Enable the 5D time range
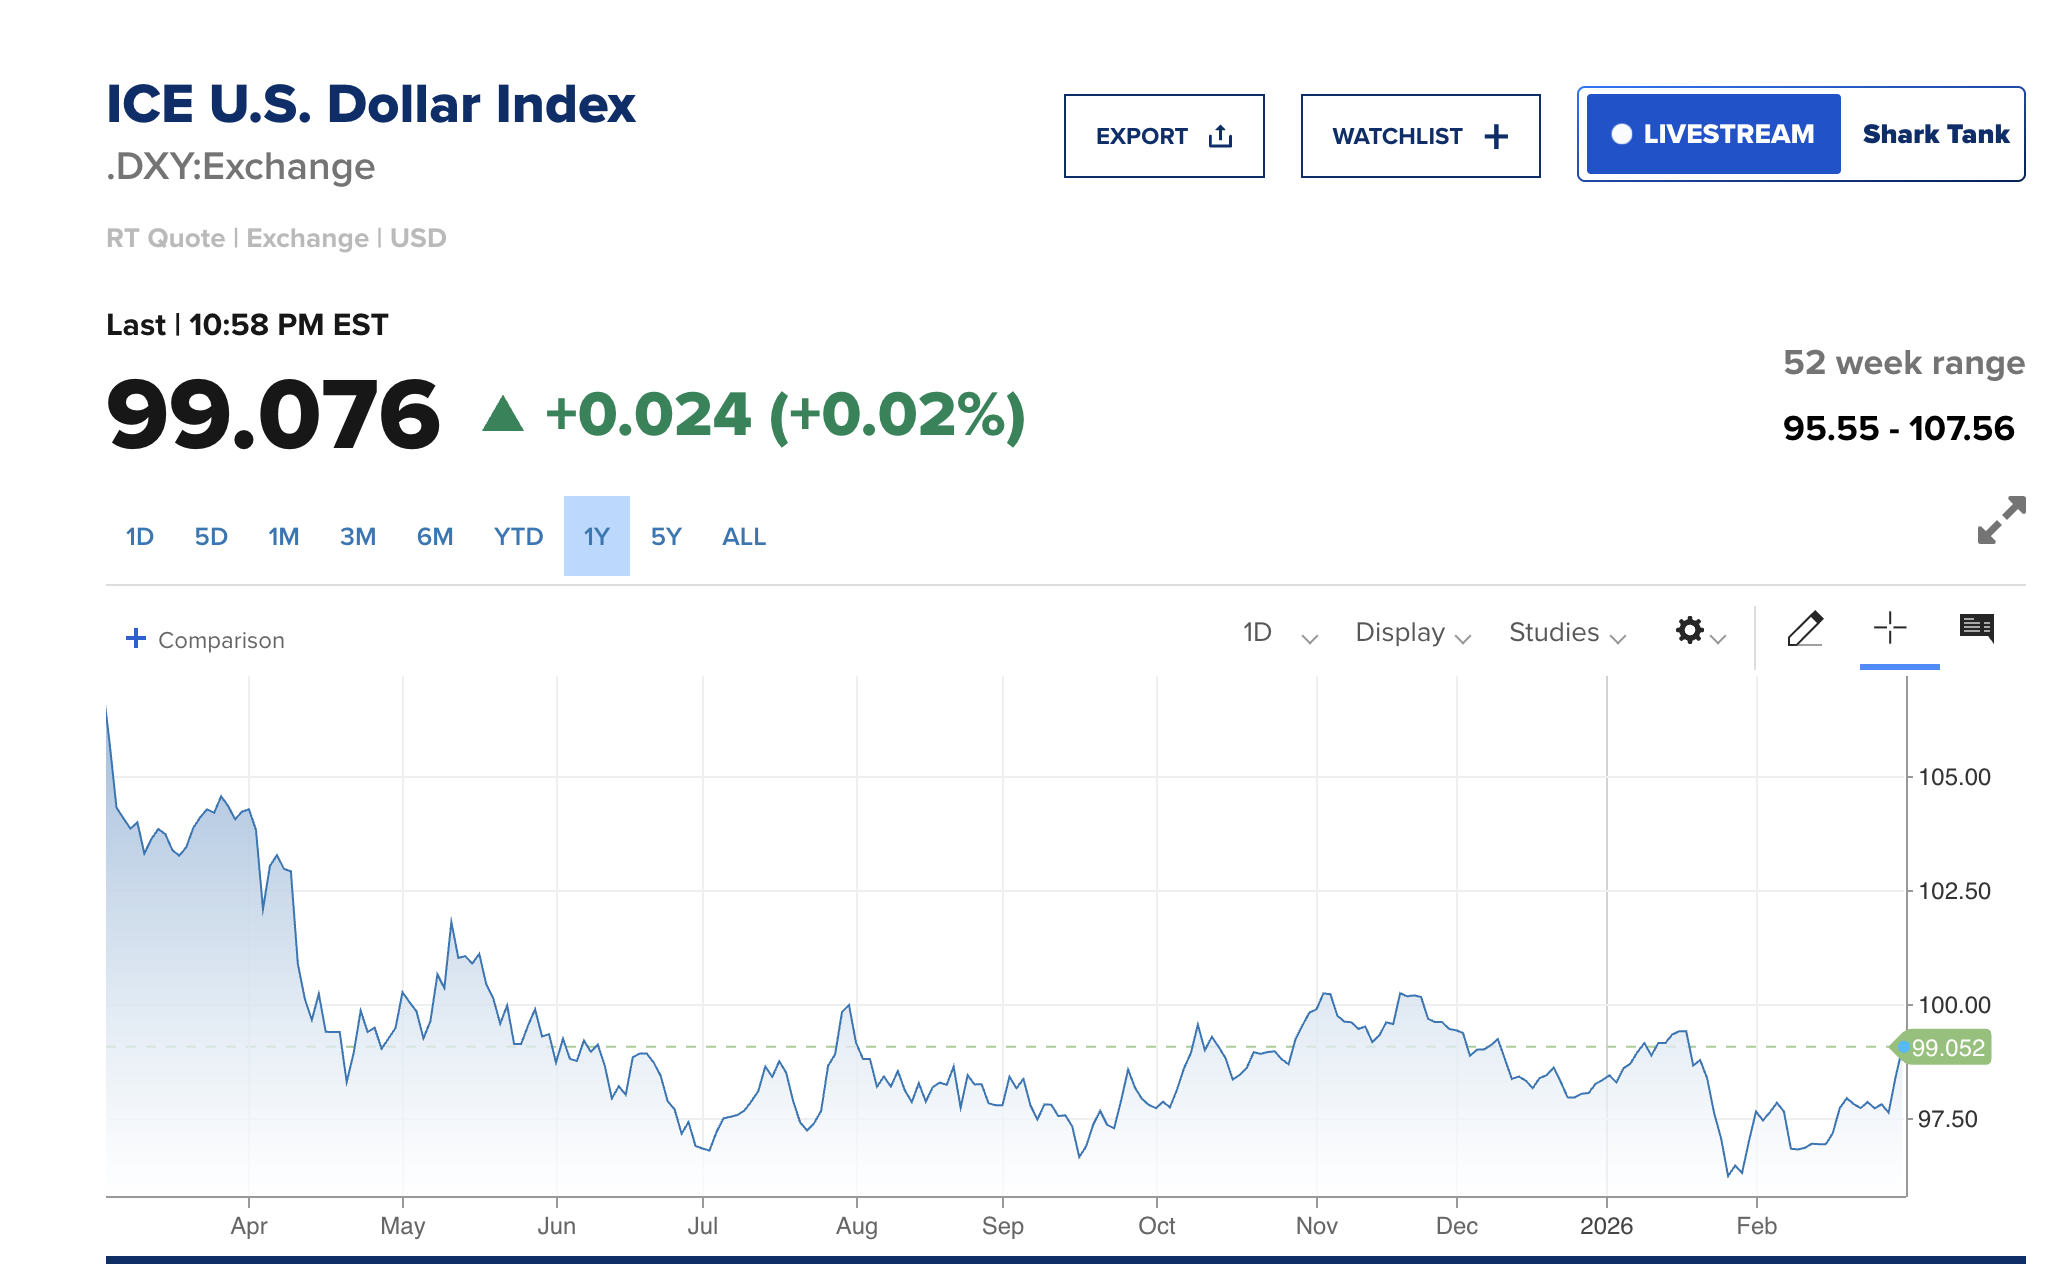The width and height of the screenshot is (2058, 1264). (x=211, y=537)
